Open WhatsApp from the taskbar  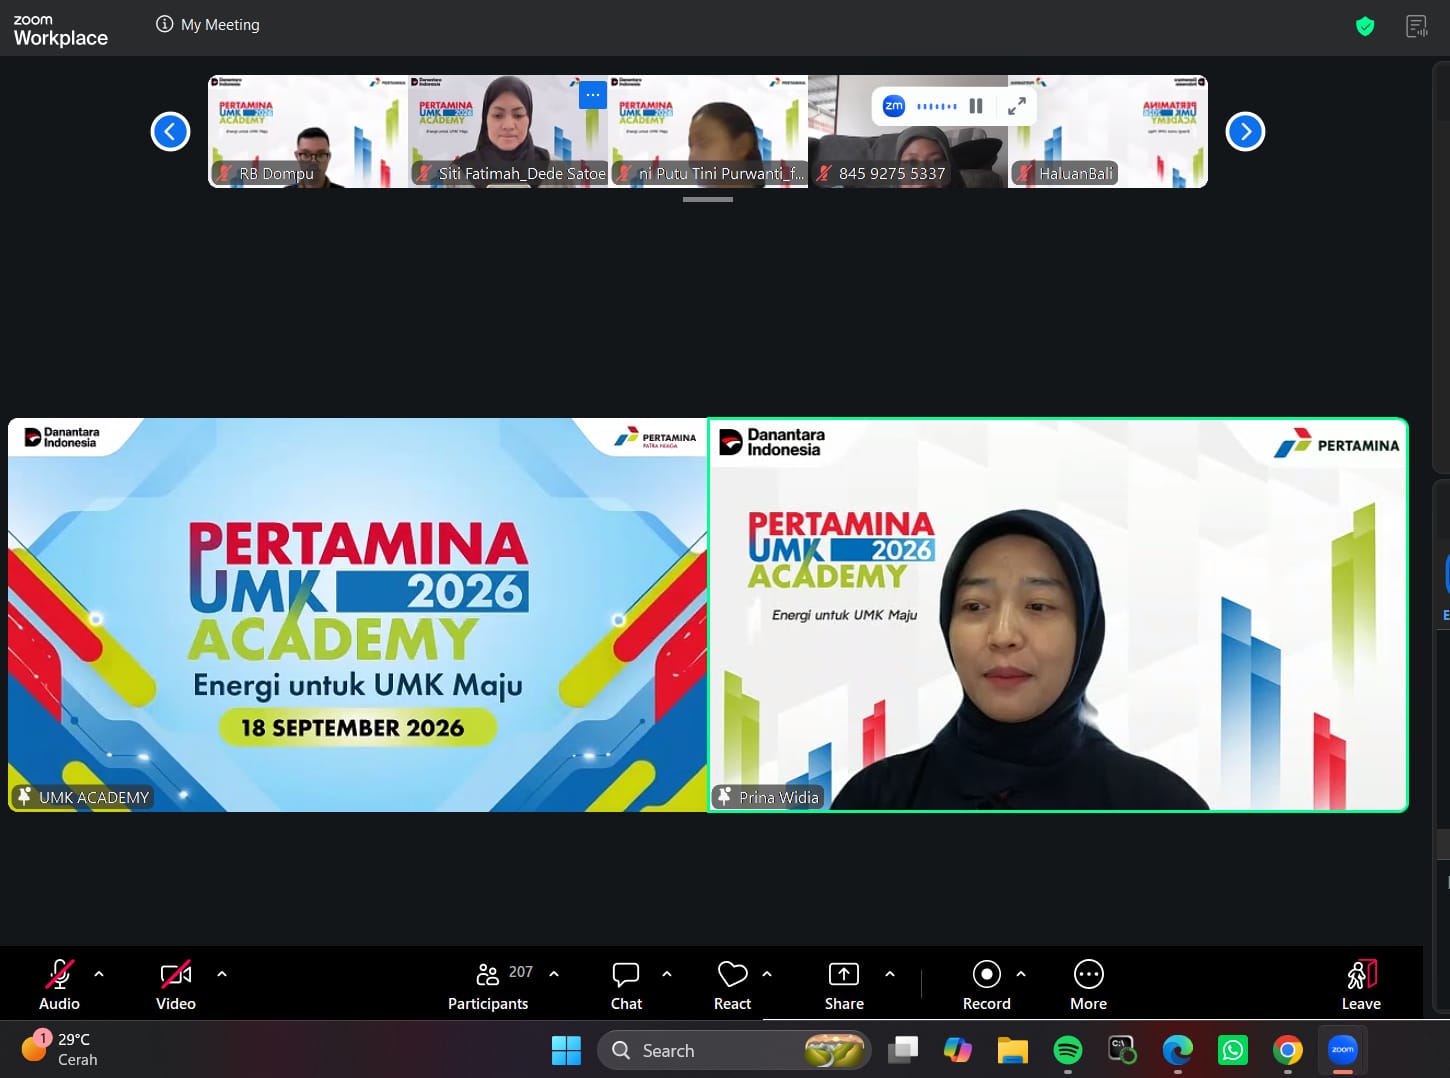(x=1233, y=1050)
